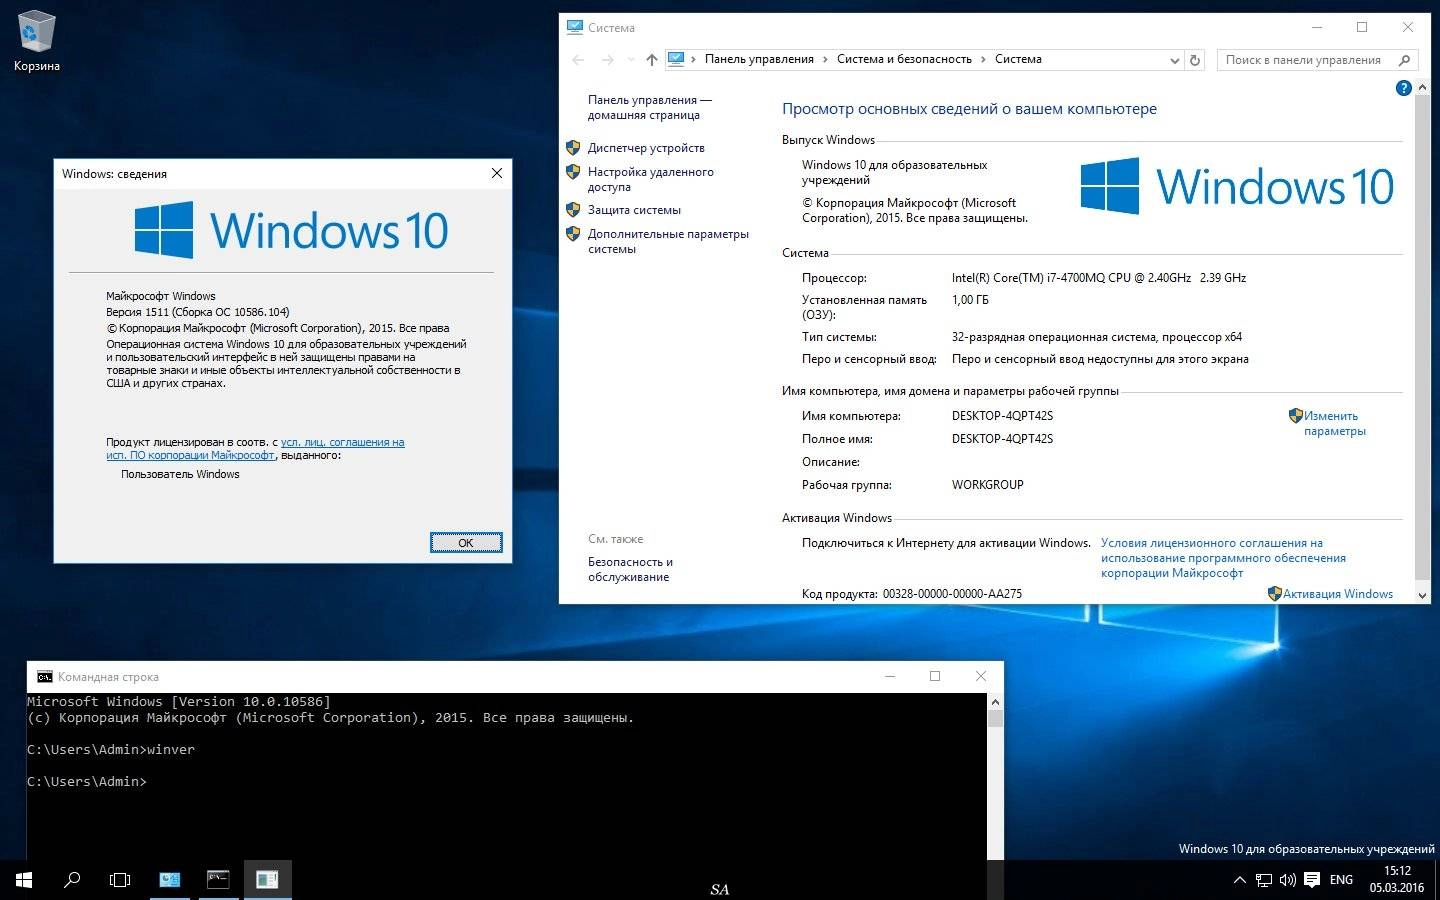Viewport: 1440px width, 900px height.
Task: Open Task View on the taskbar
Action: click(120, 880)
